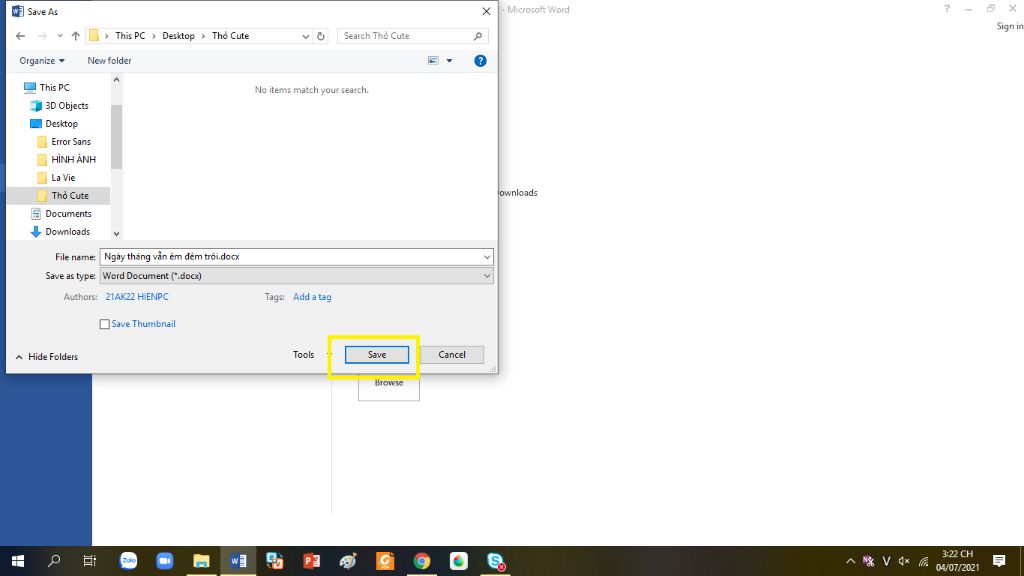Screen dimensions: 1024x576
Task: Click Sign in in Word window
Action: coord(1010,26)
